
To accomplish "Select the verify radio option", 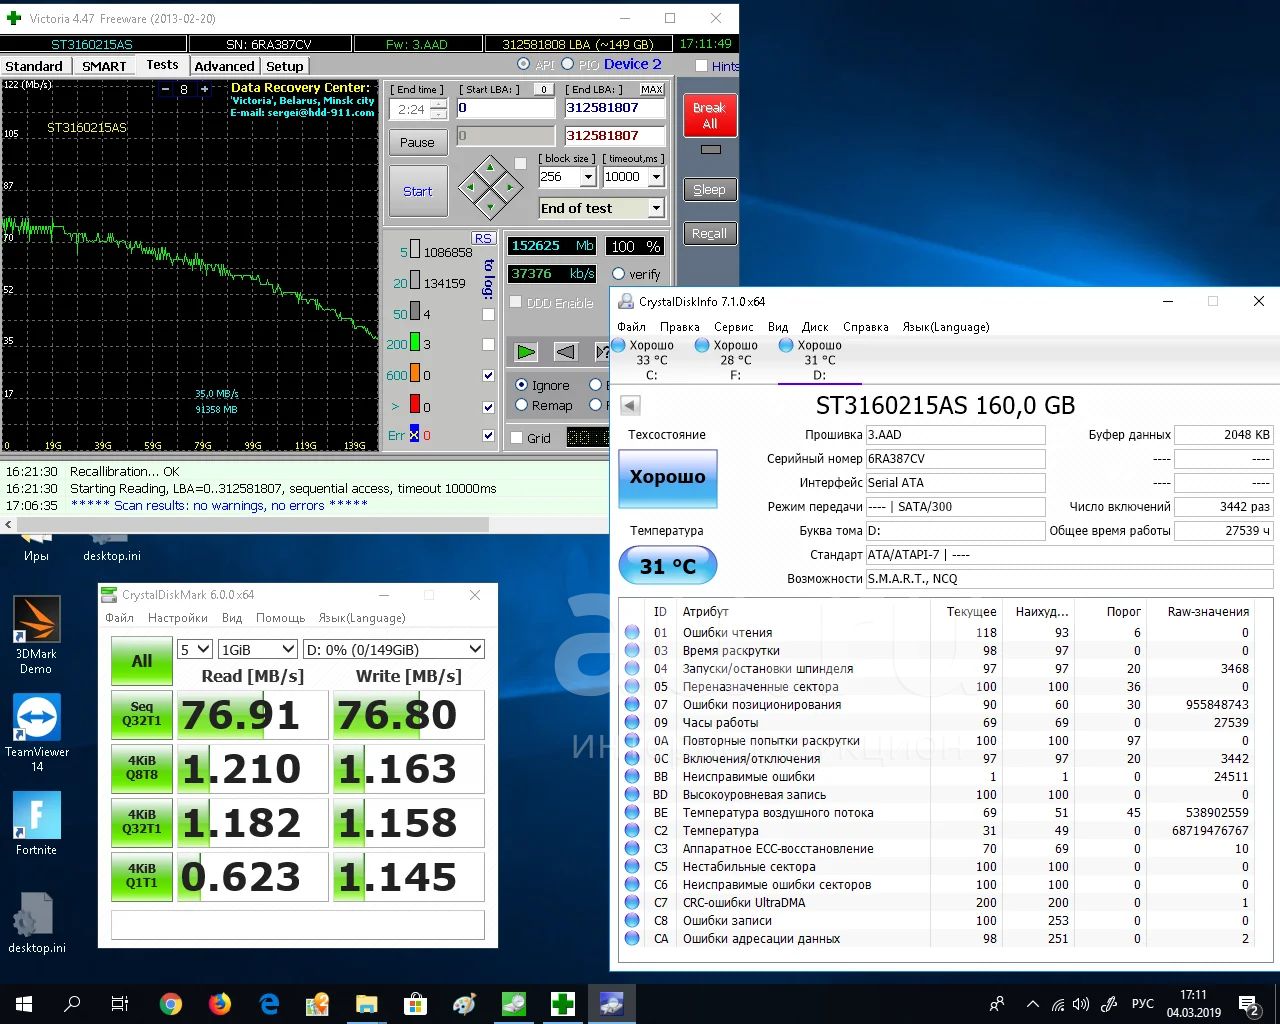I will tap(618, 274).
